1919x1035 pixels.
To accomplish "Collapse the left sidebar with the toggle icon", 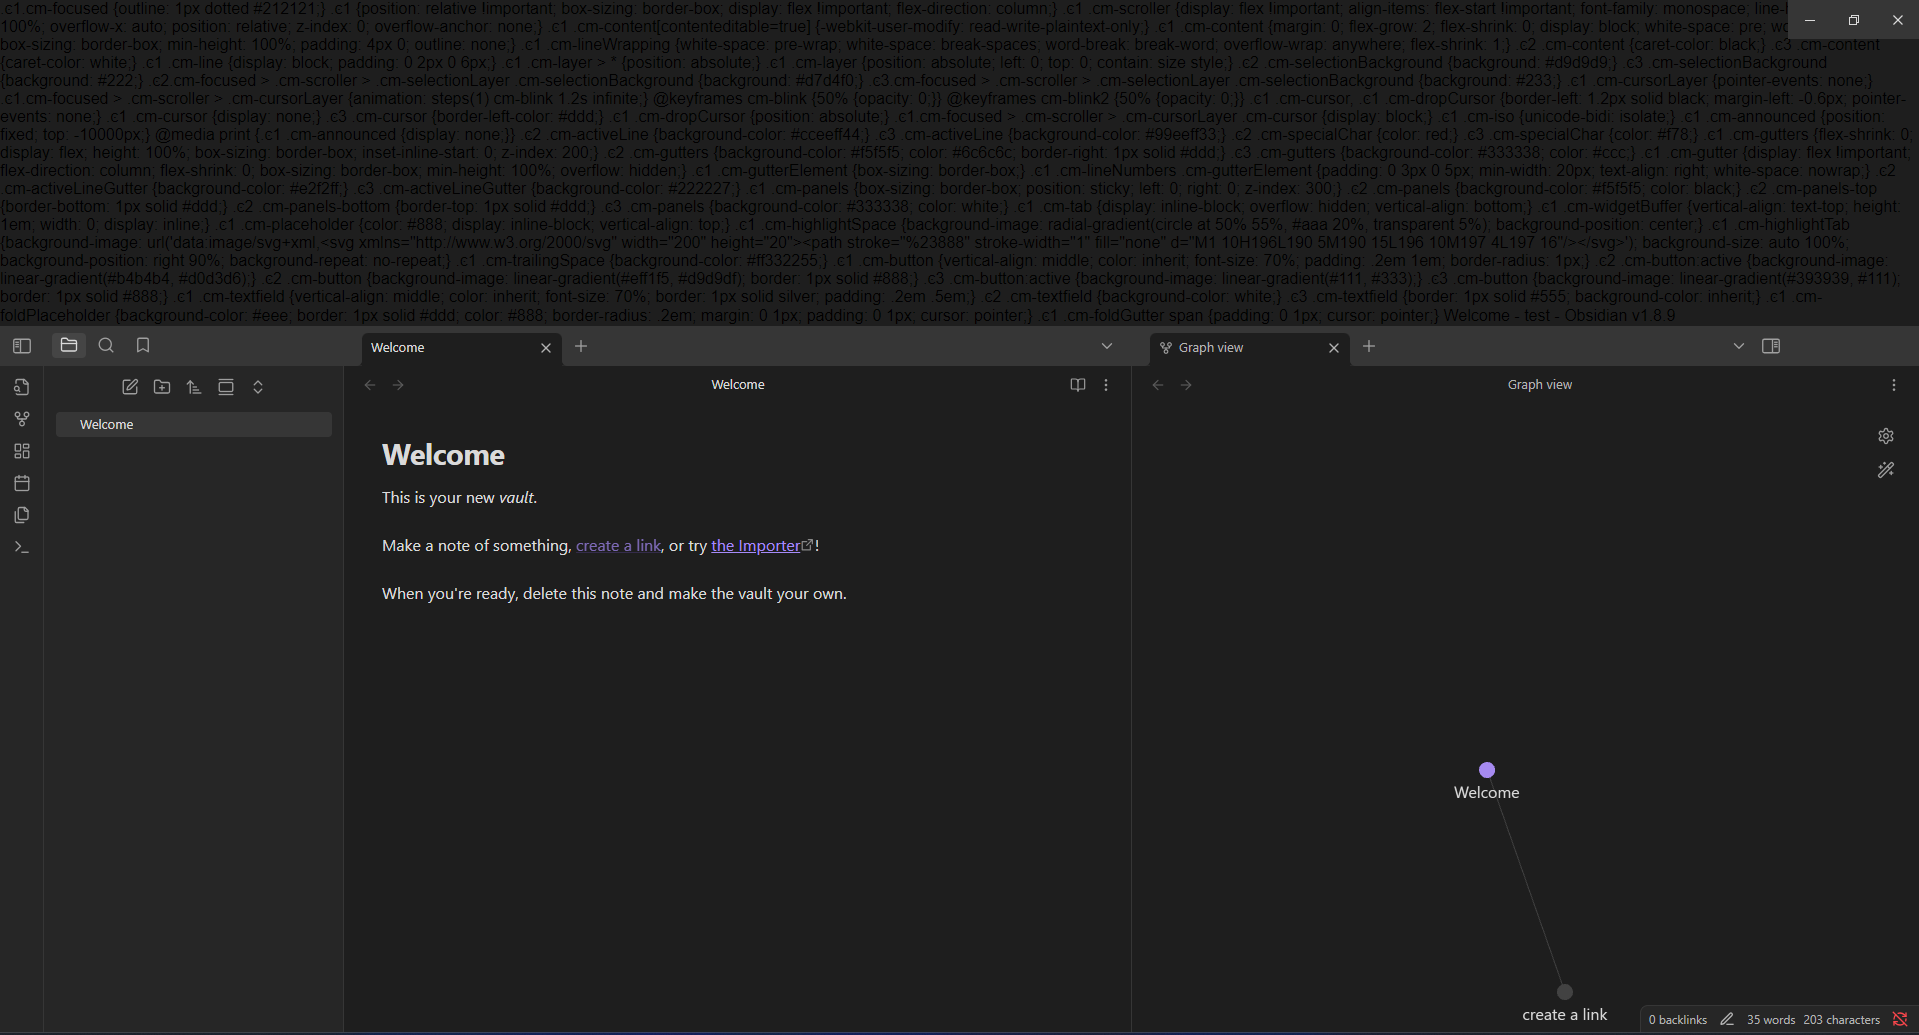I will click(22, 346).
